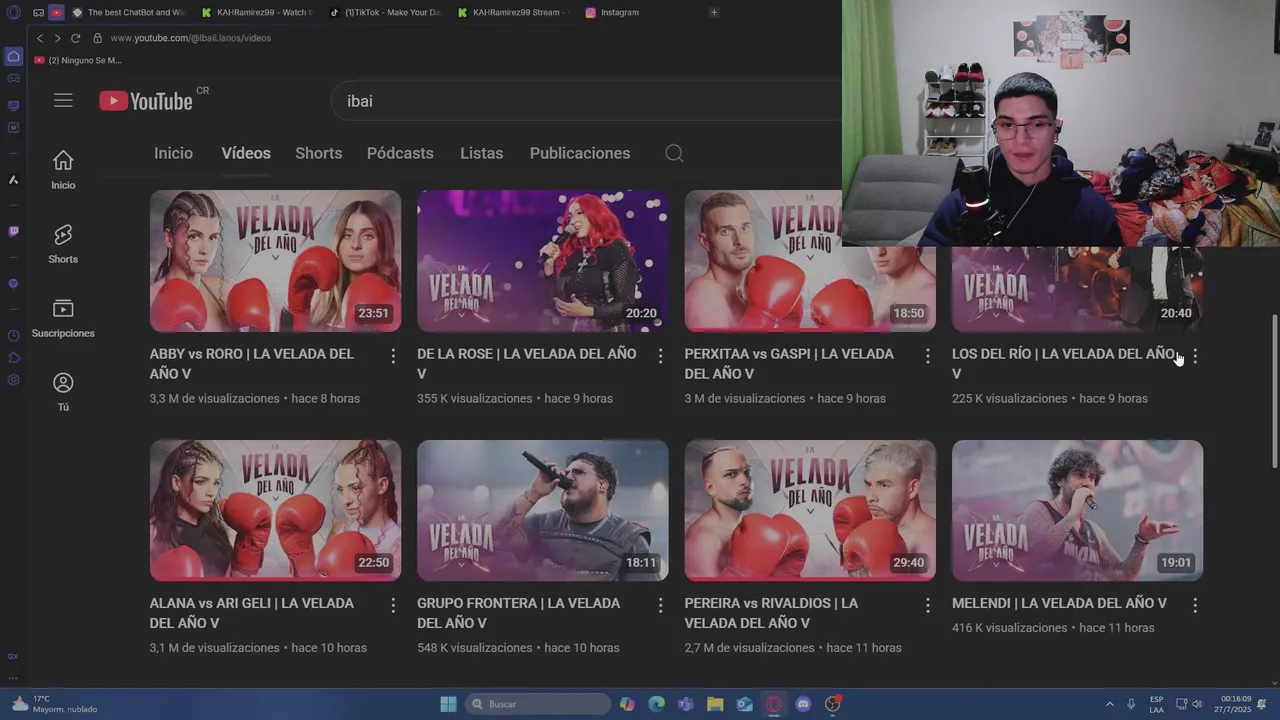Open options for PEREIRA vs RIVALDIOS video
1280x720 pixels.
click(x=928, y=605)
